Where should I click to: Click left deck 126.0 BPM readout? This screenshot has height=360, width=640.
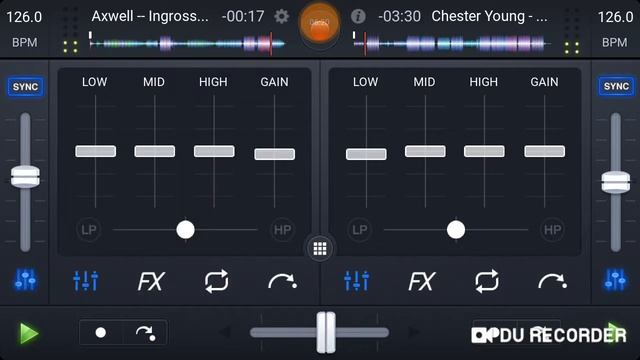24,17
